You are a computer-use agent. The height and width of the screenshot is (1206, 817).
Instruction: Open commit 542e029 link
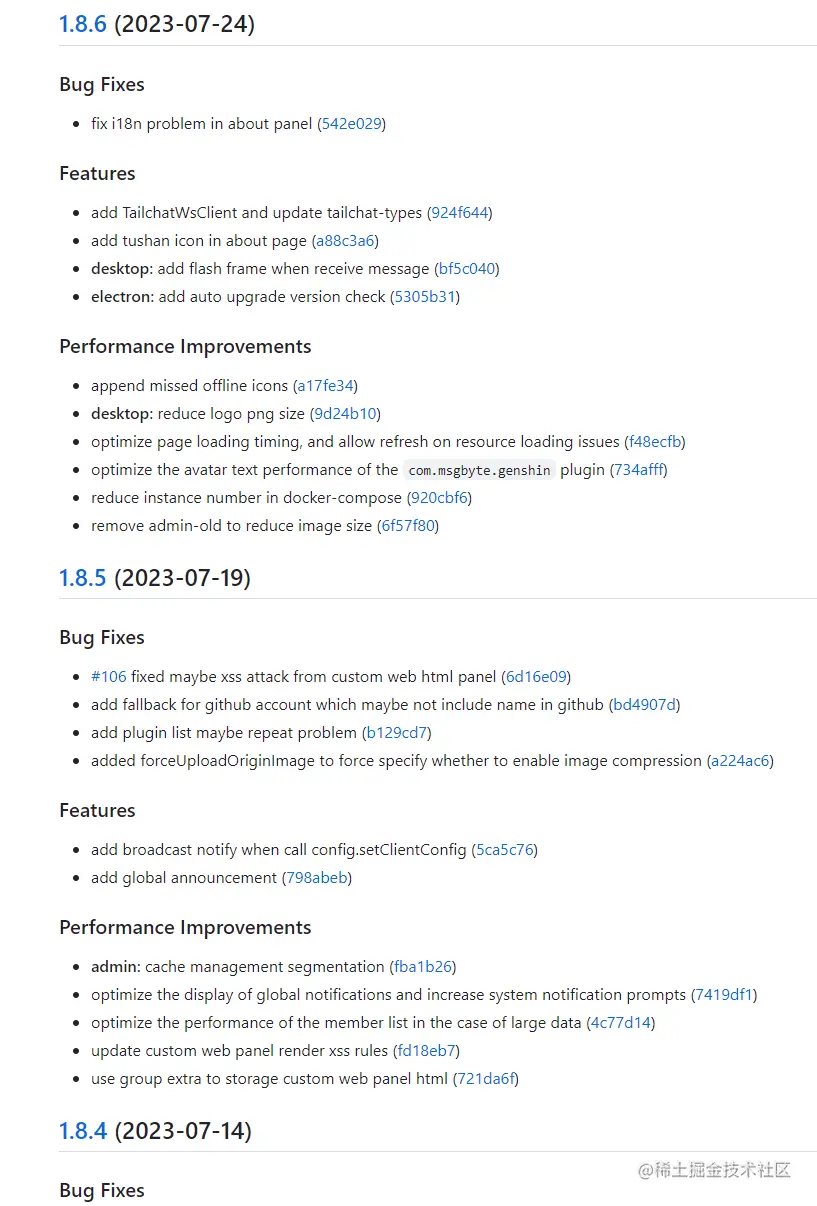[x=351, y=124]
